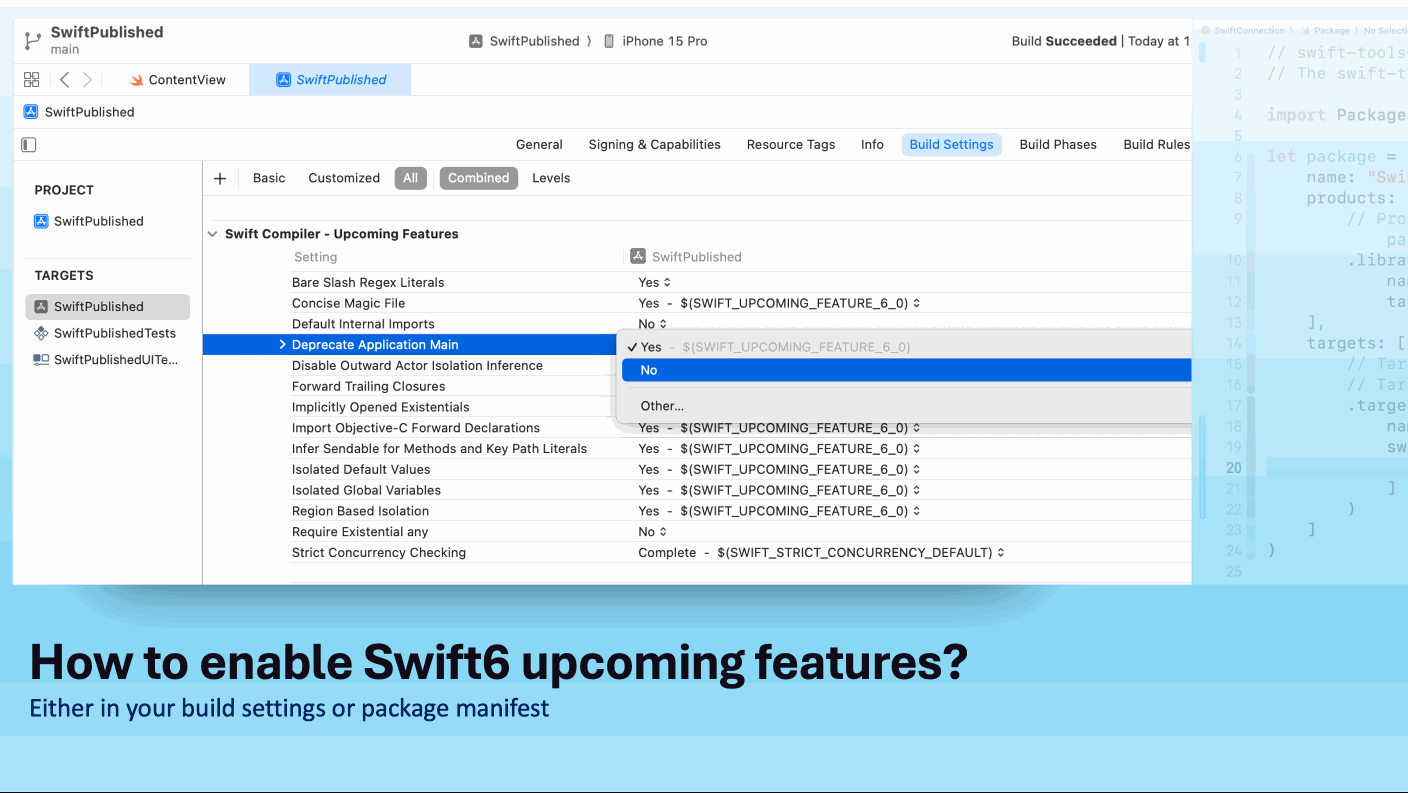Select the Forward Trailing Closures setting
1408x793 pixels.
coord(368,386)
